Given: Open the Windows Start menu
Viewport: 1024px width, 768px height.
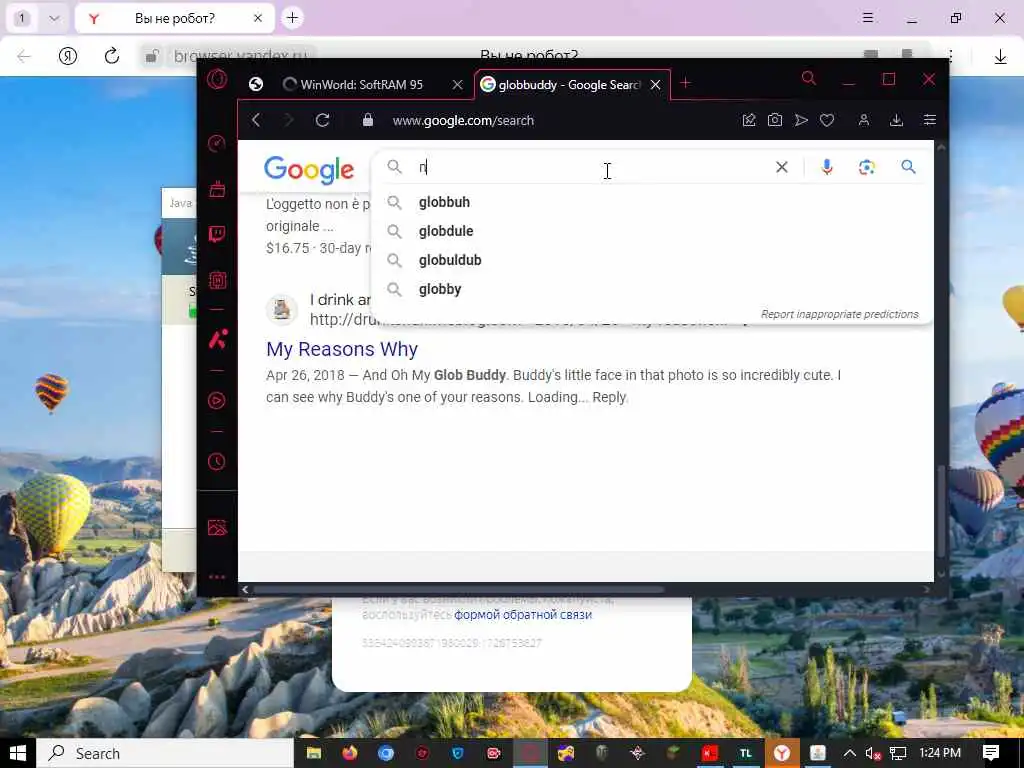Looking at the screenshot, I should [x=18, y=753].
